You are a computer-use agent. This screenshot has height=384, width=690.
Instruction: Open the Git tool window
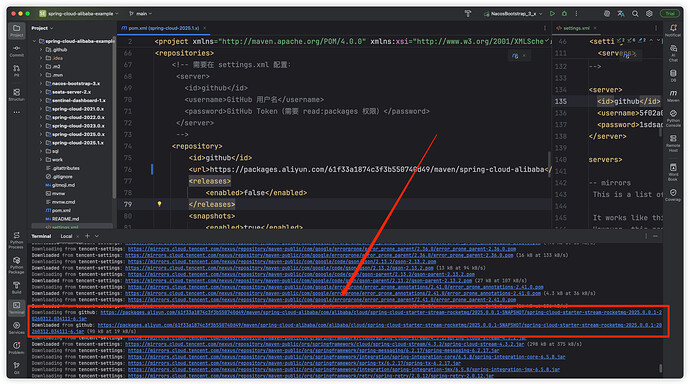[16, 368]
